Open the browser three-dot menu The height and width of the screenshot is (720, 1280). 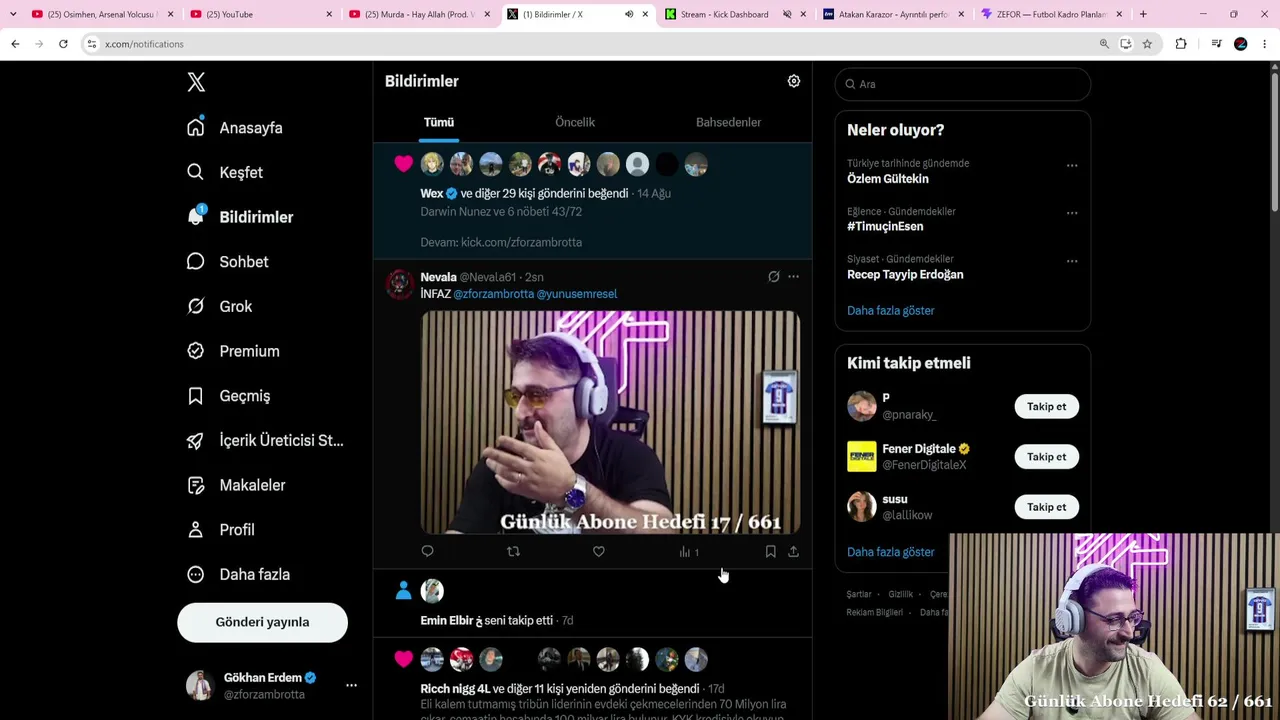1265,44
